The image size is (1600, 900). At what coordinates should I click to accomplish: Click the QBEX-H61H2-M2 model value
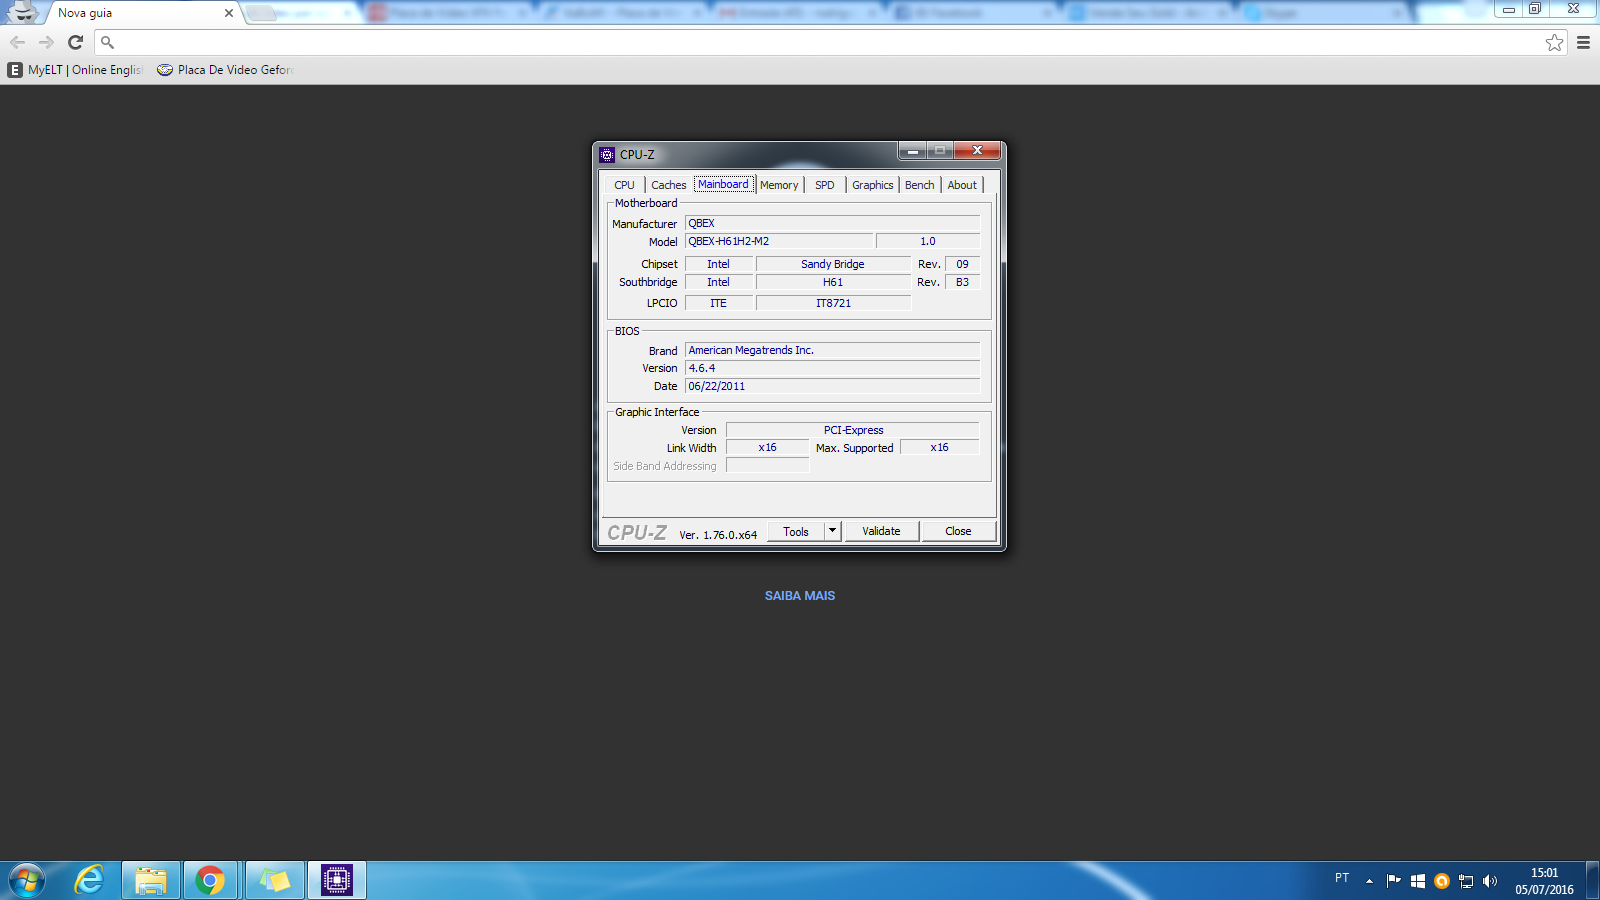pos(779,241)
